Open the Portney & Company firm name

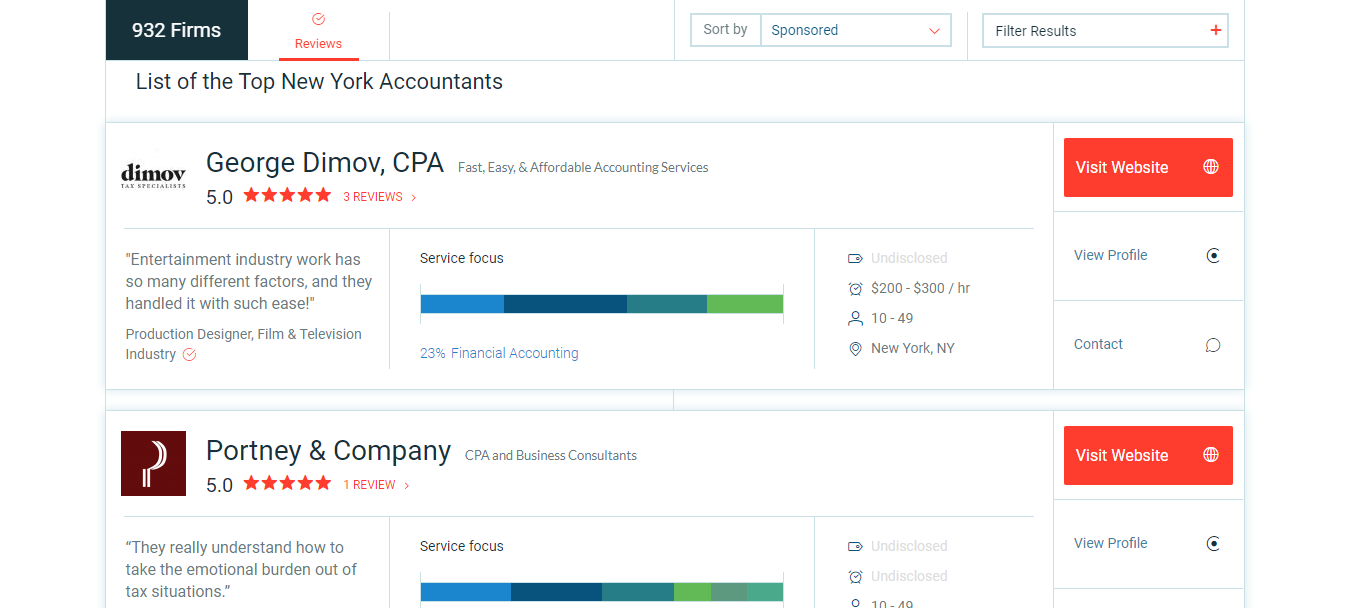click(328, 451)
